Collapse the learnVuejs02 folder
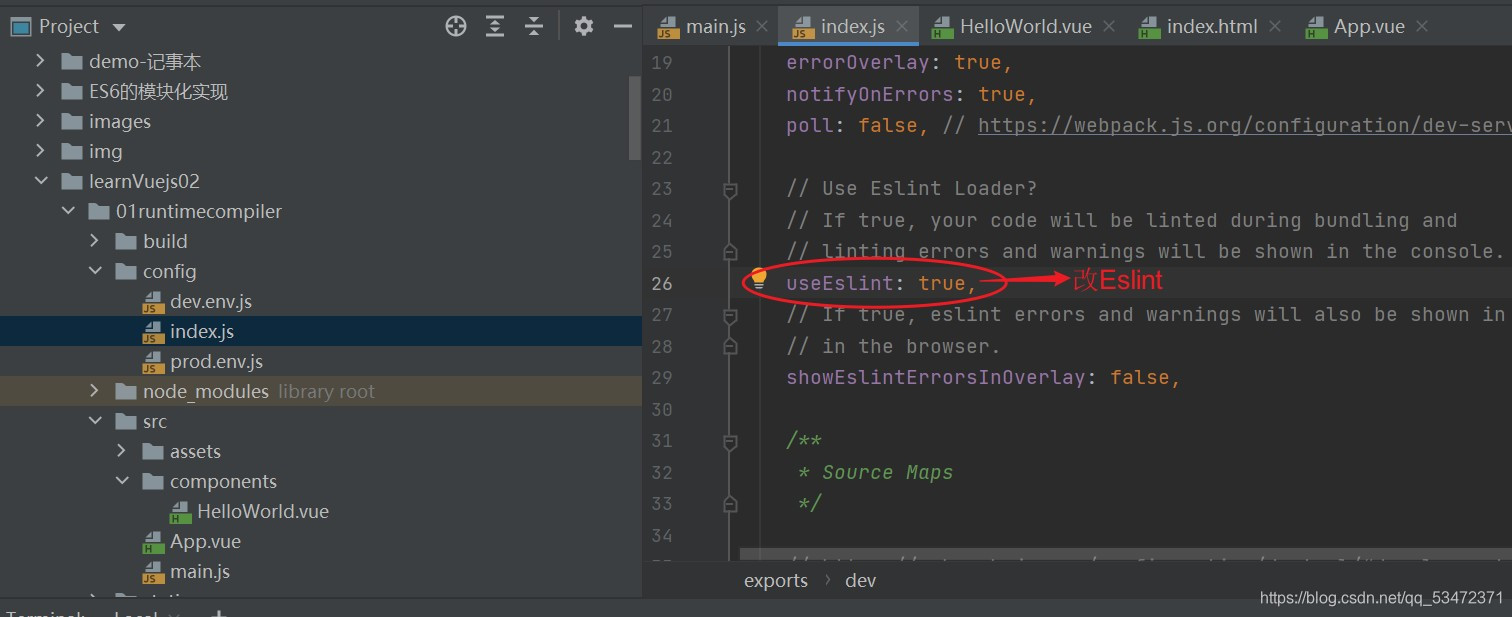 coord(40,181)
